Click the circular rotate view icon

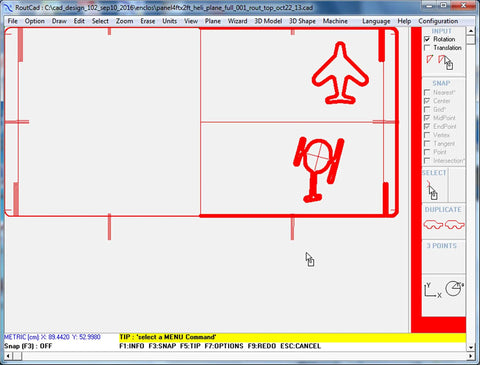(455, 288)
